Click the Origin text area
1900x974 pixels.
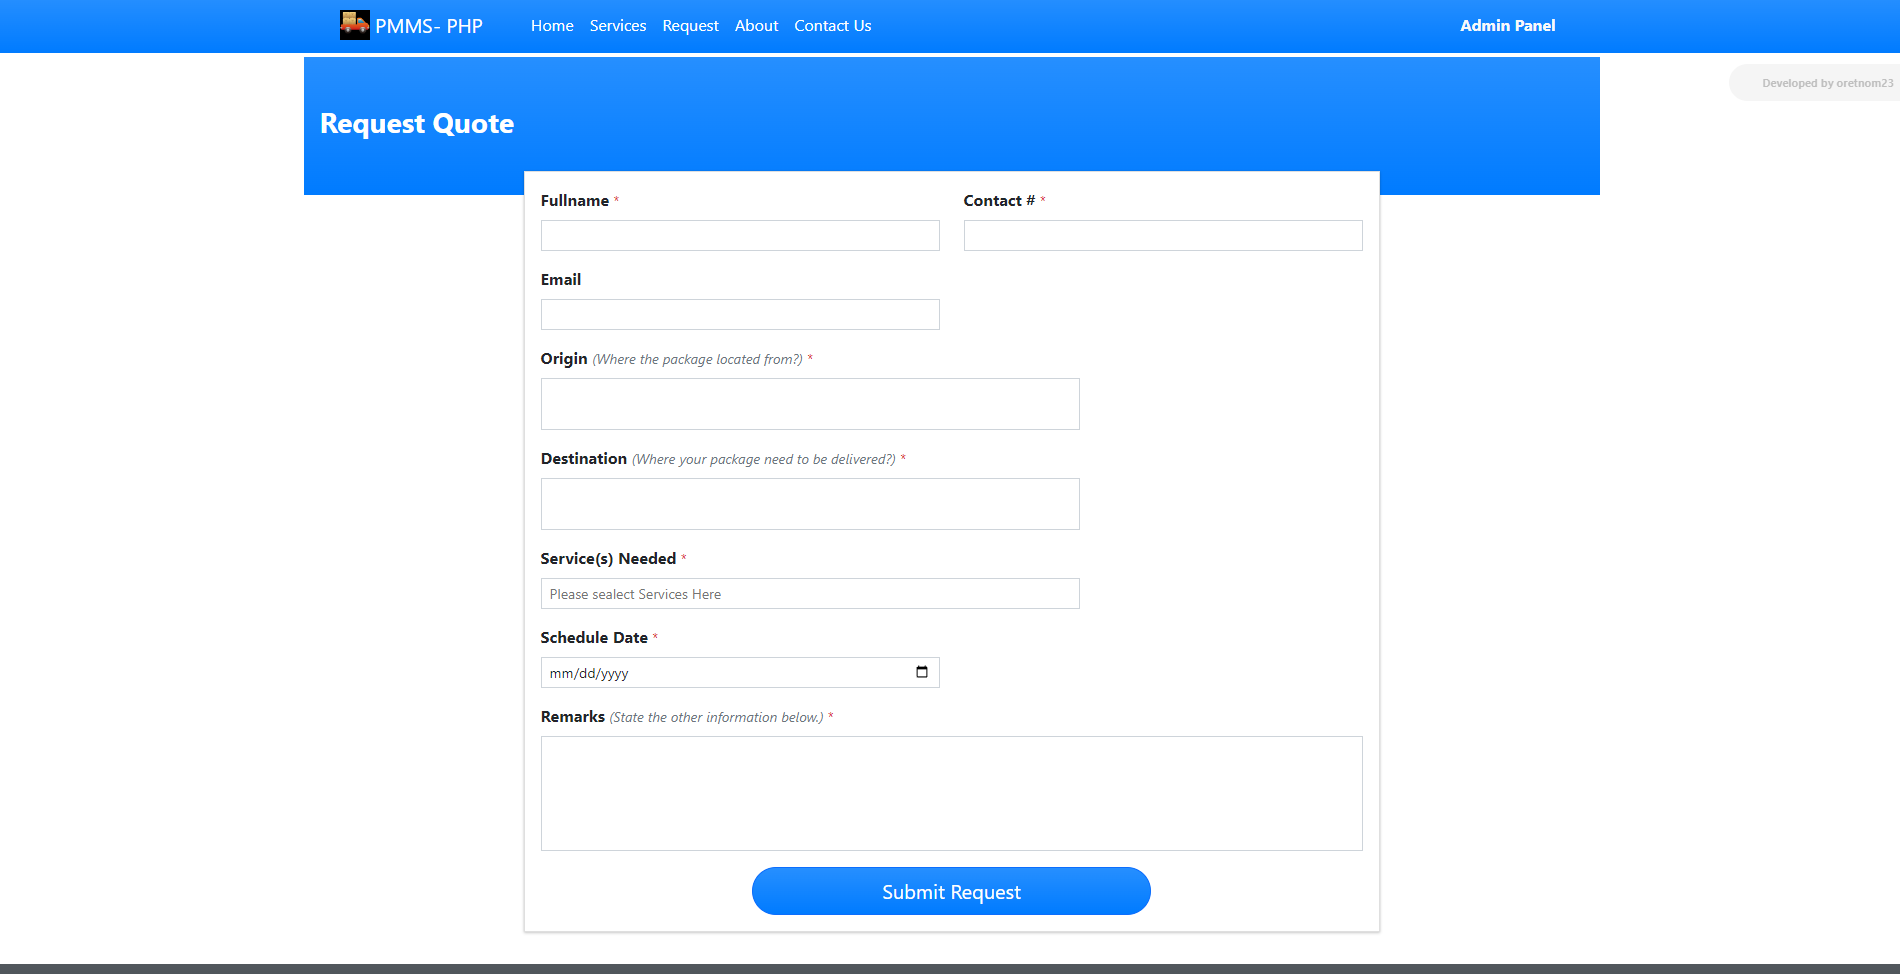click(810, 404)
